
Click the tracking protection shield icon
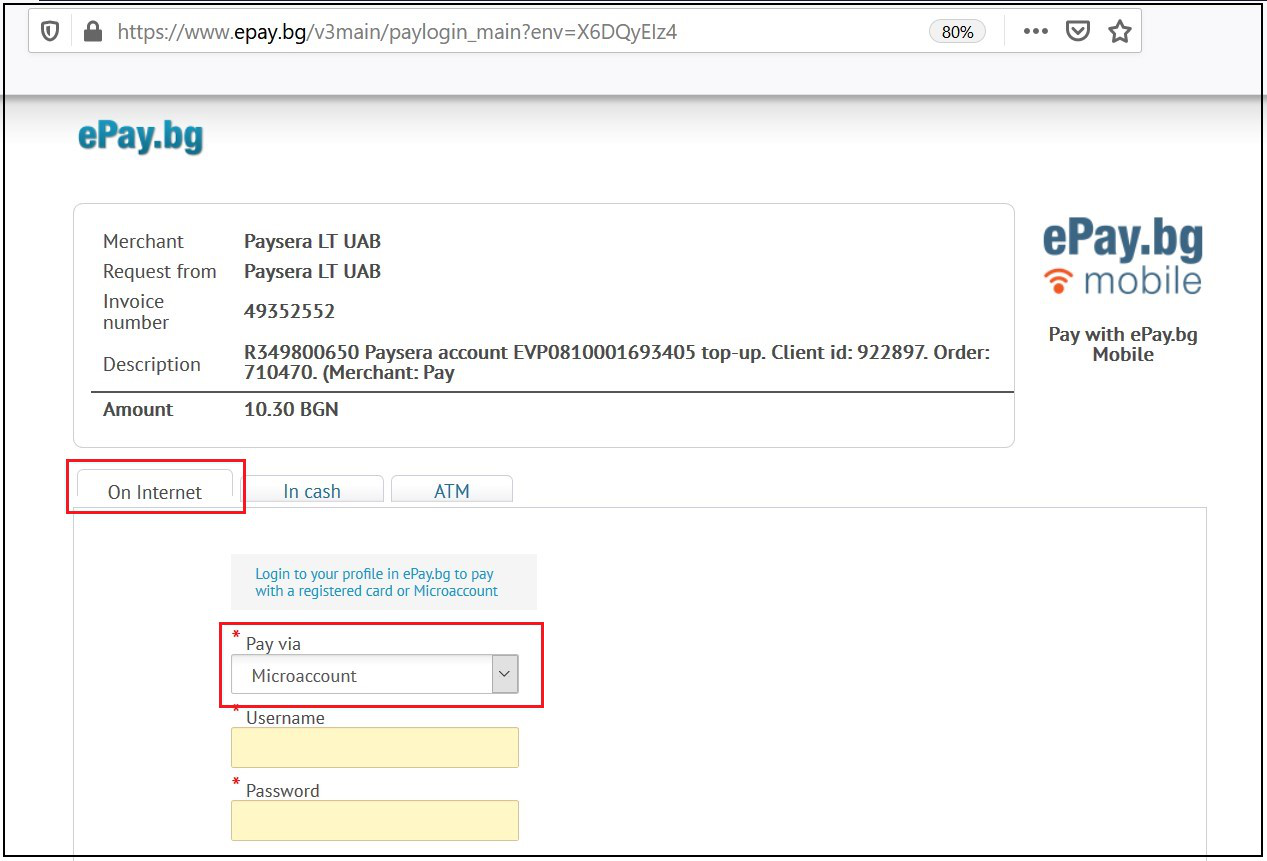coord(50,32)
